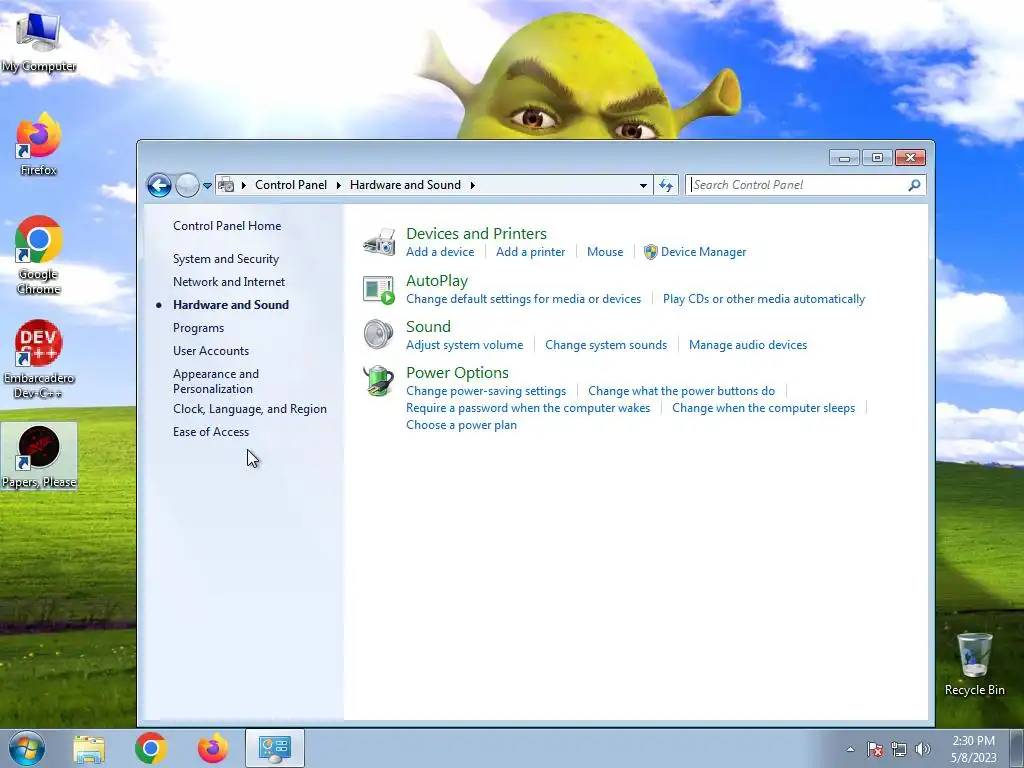Go to Control Panel Home
The width and height of the screenshot is (1024, 768).
[227, 226]
